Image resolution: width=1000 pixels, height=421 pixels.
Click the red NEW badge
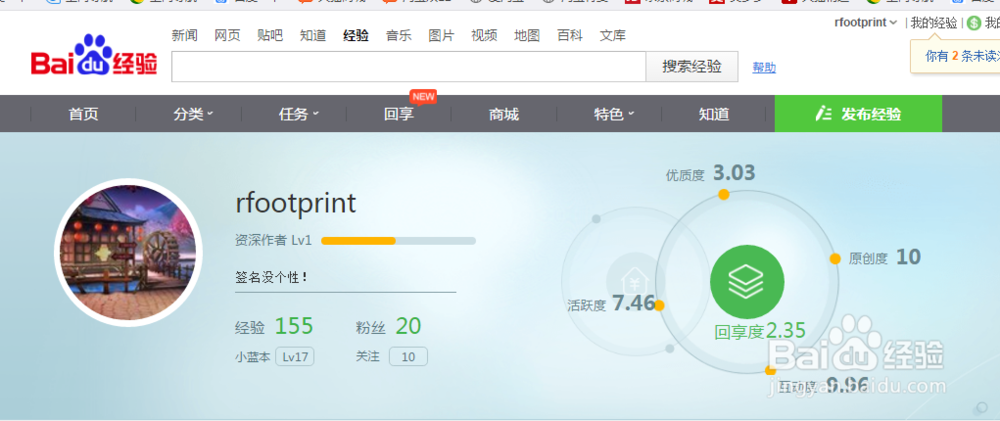click(423, 97)
